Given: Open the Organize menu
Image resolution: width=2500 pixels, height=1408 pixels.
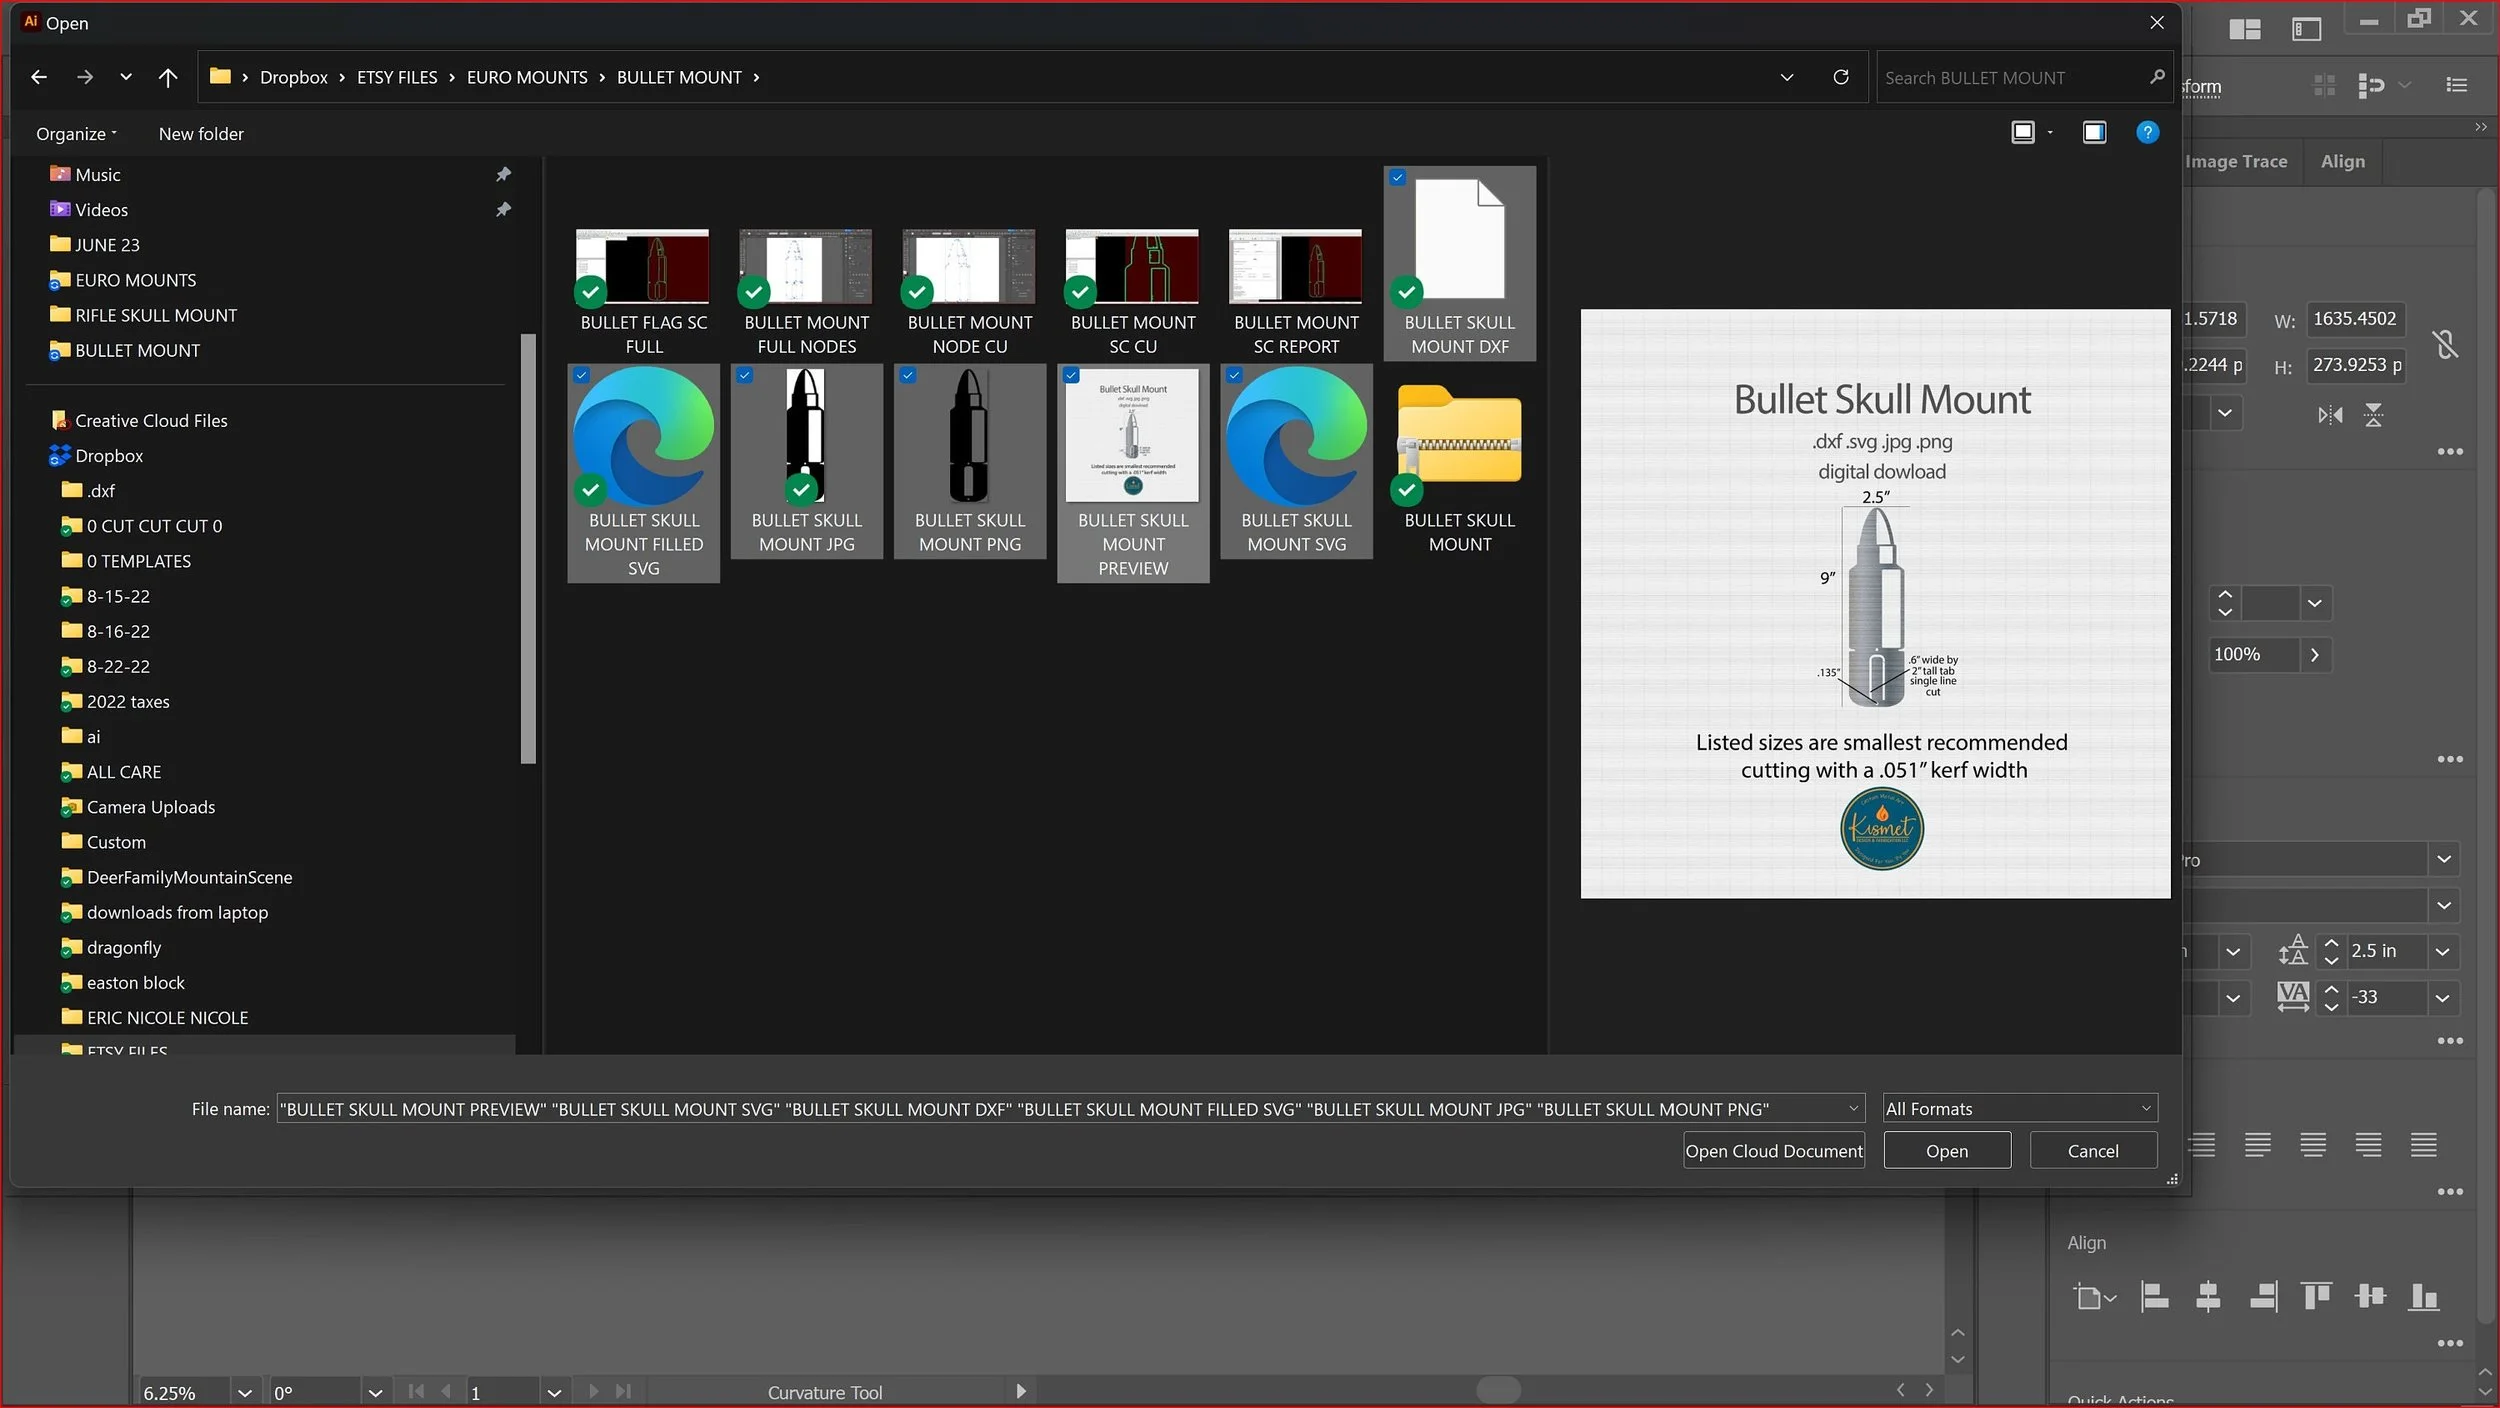Looking at the screenshot, I should click(x=76, y=134).
